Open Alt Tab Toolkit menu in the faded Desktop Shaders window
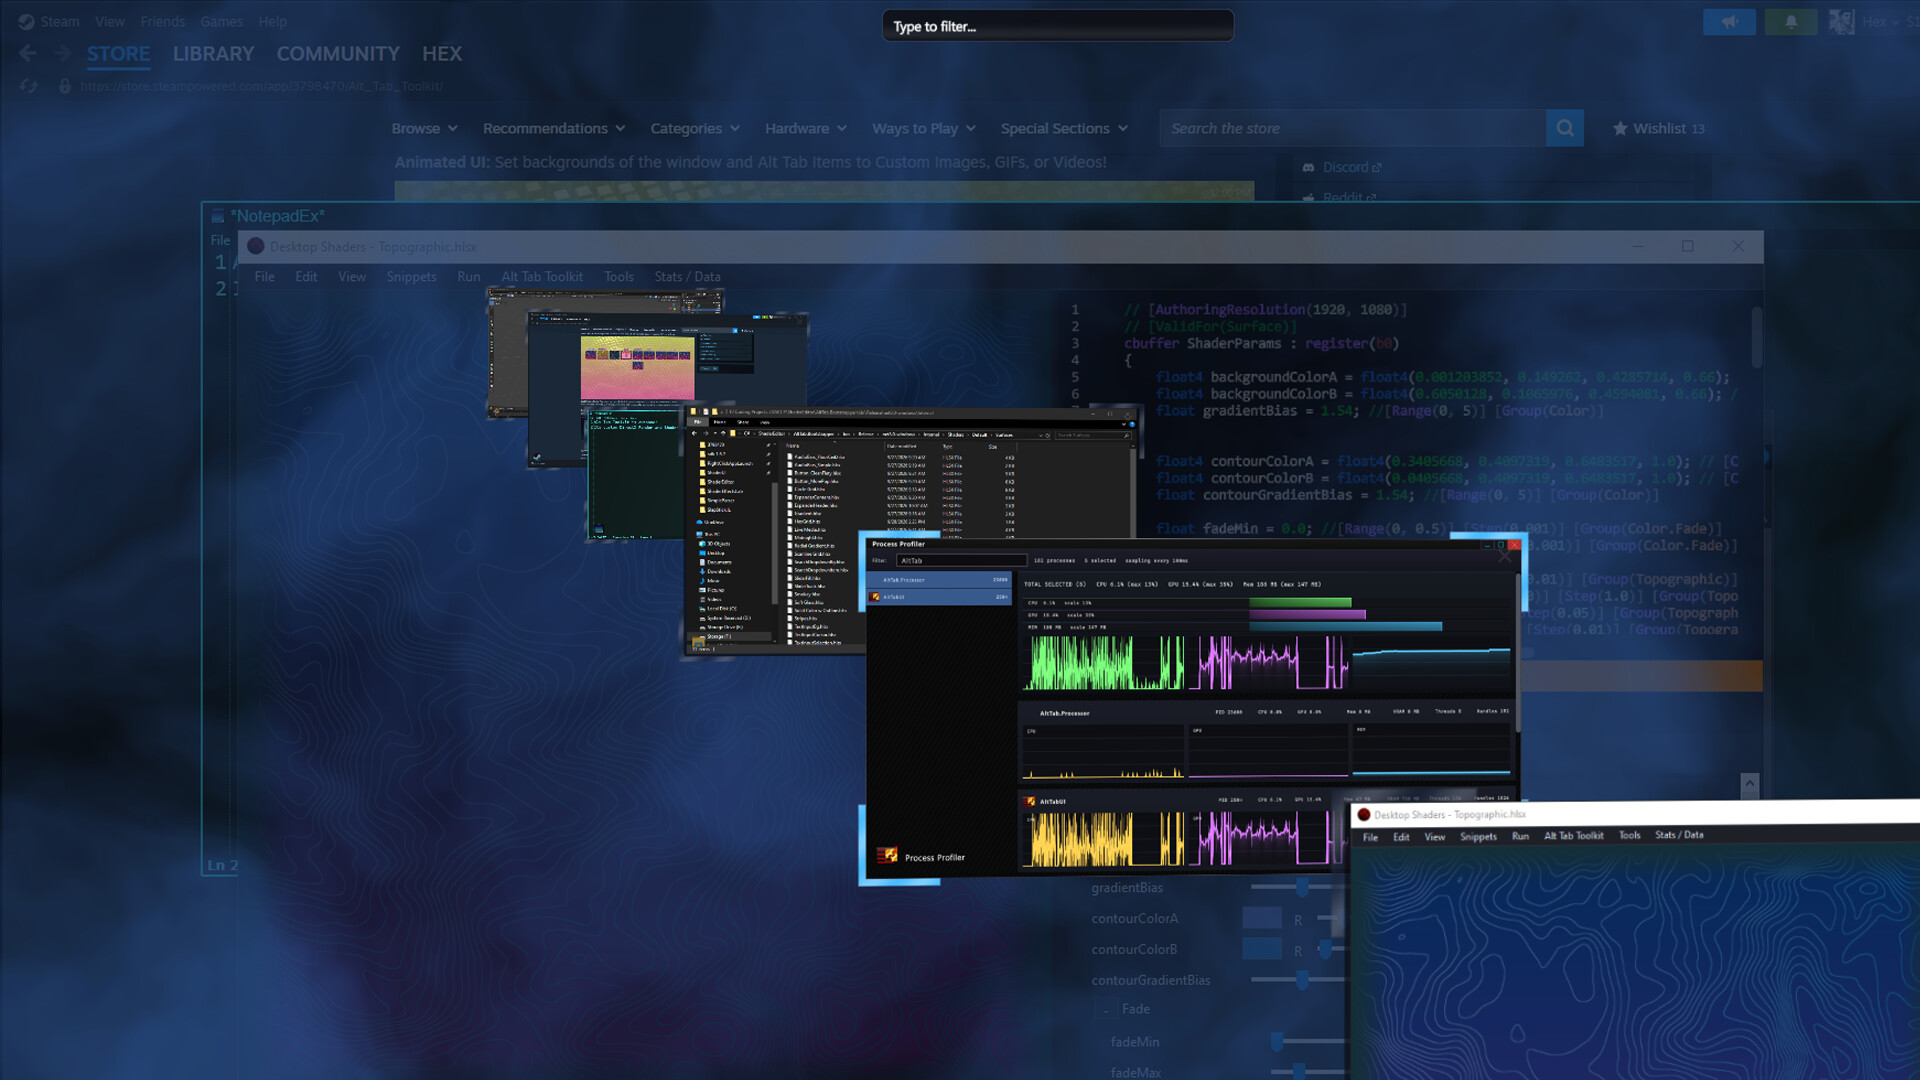1920x1080 pixels. click(x=542, y=277)
